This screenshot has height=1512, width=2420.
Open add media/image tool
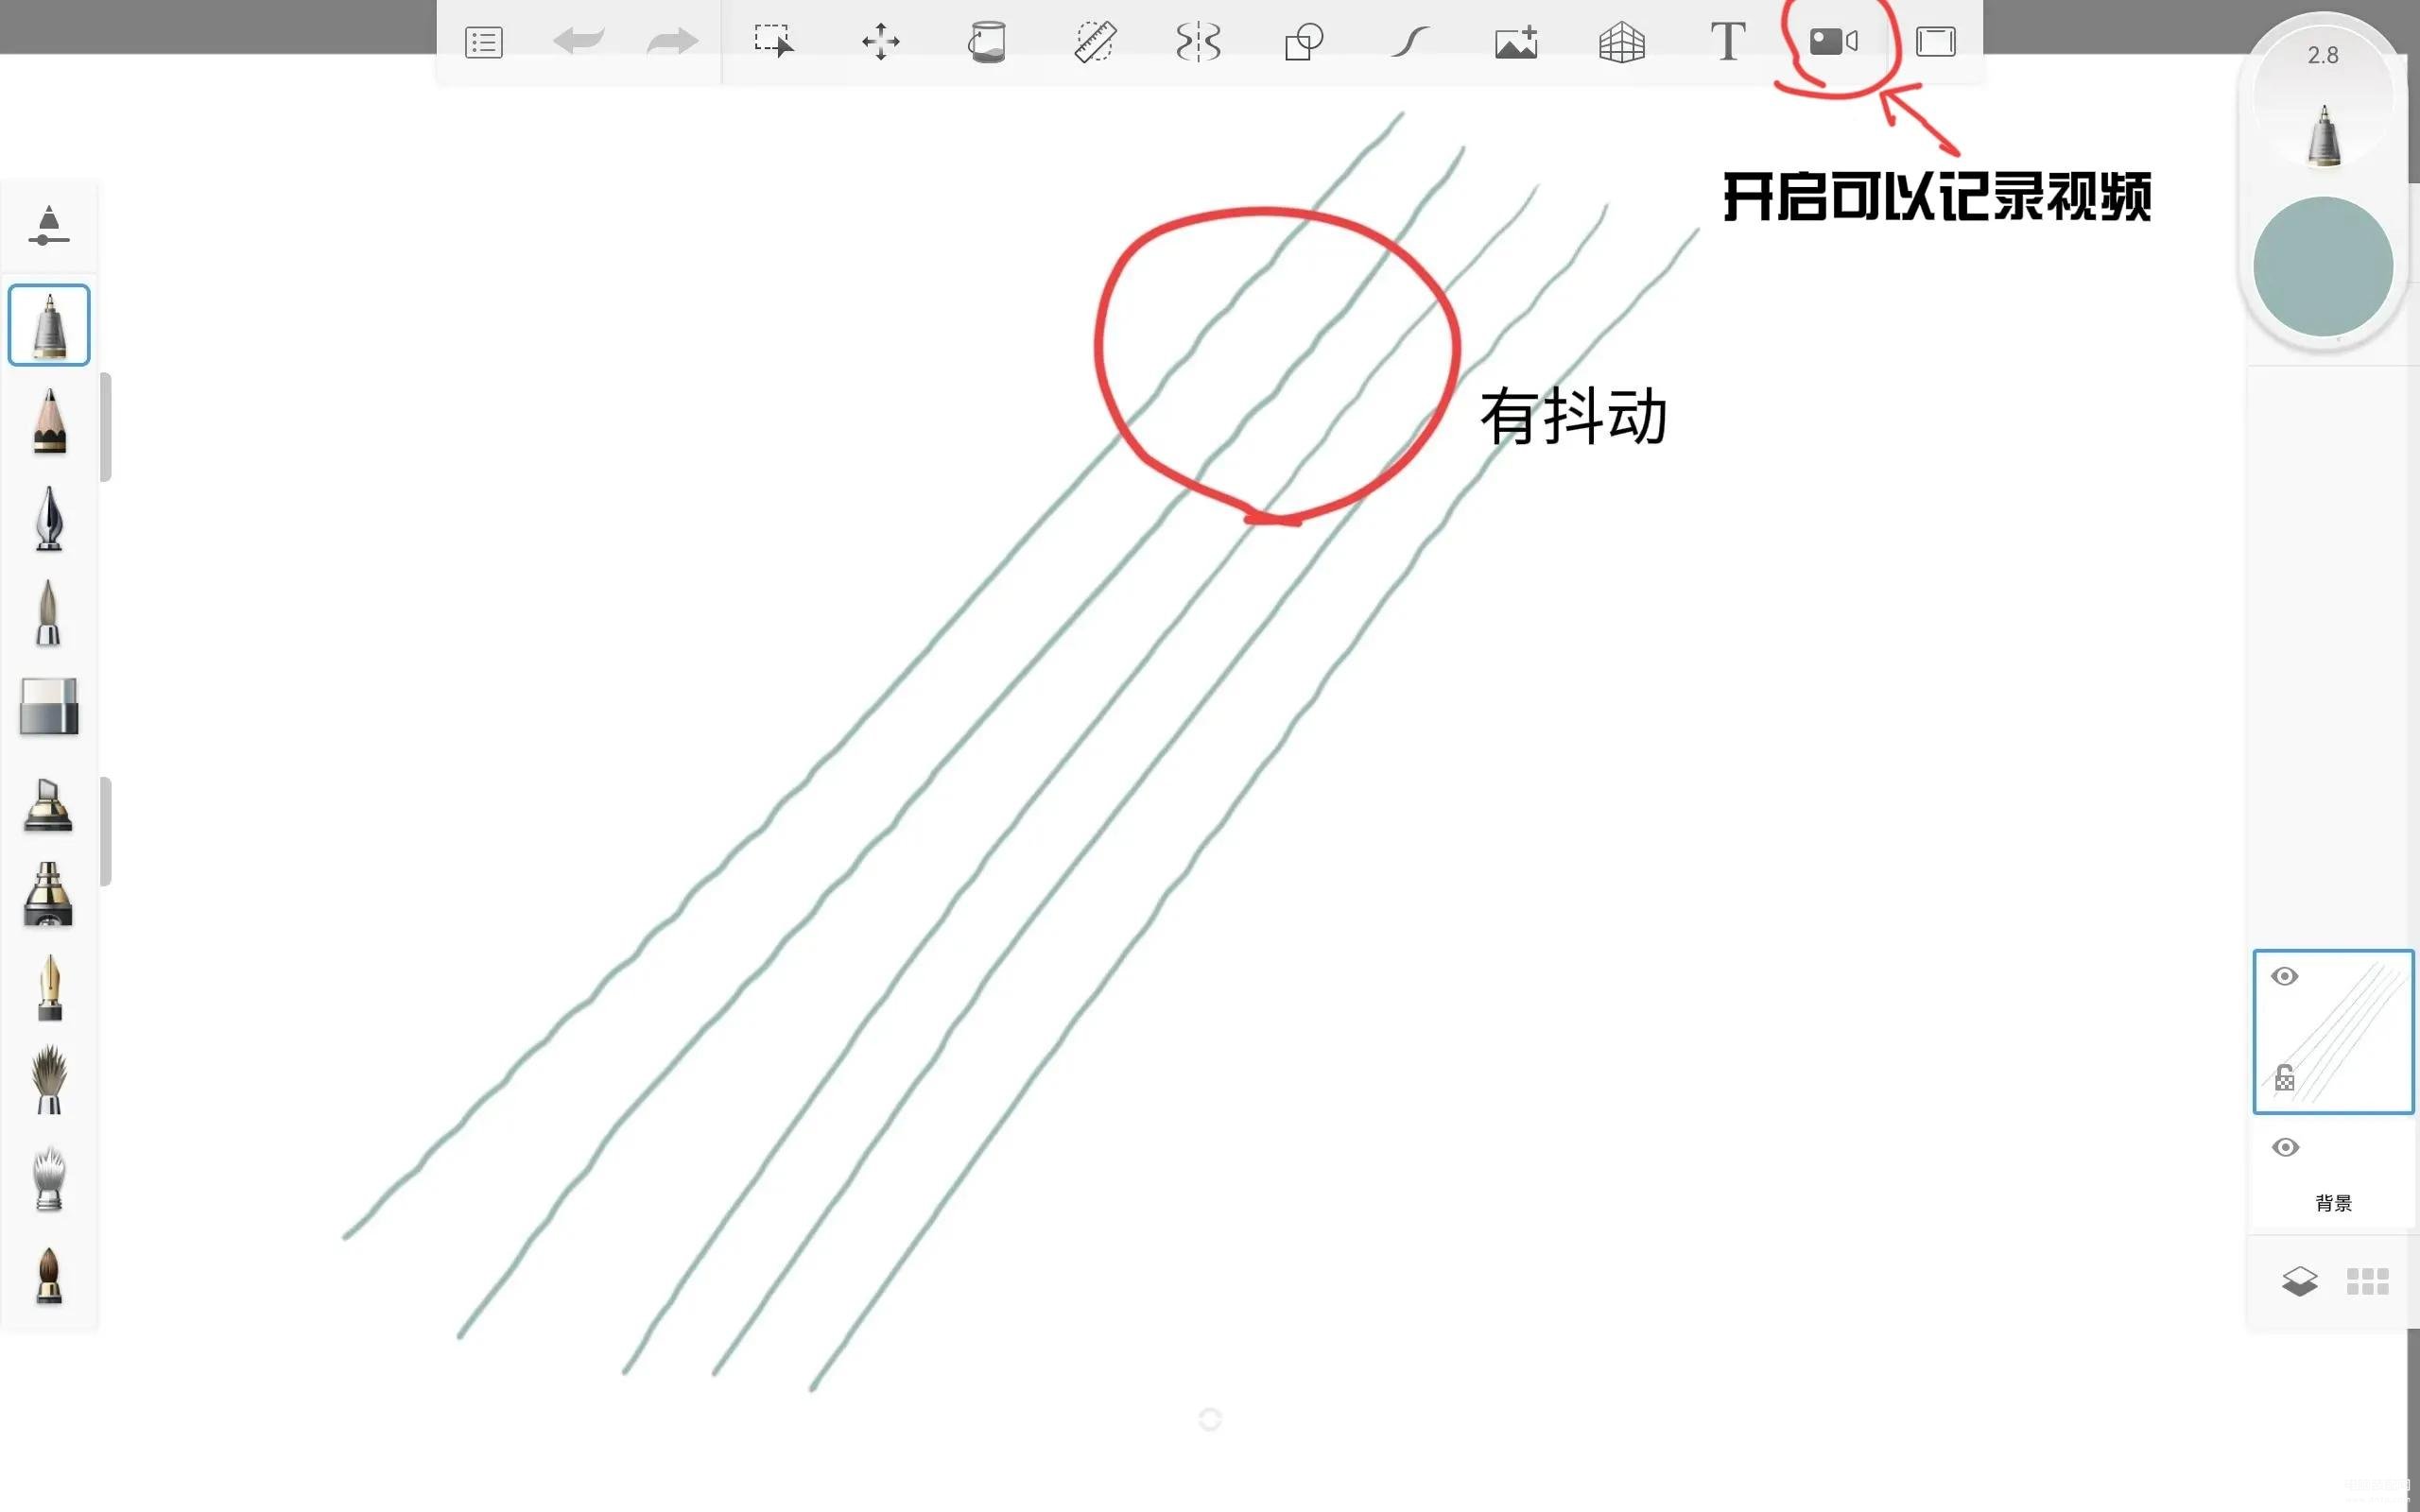1514,40
